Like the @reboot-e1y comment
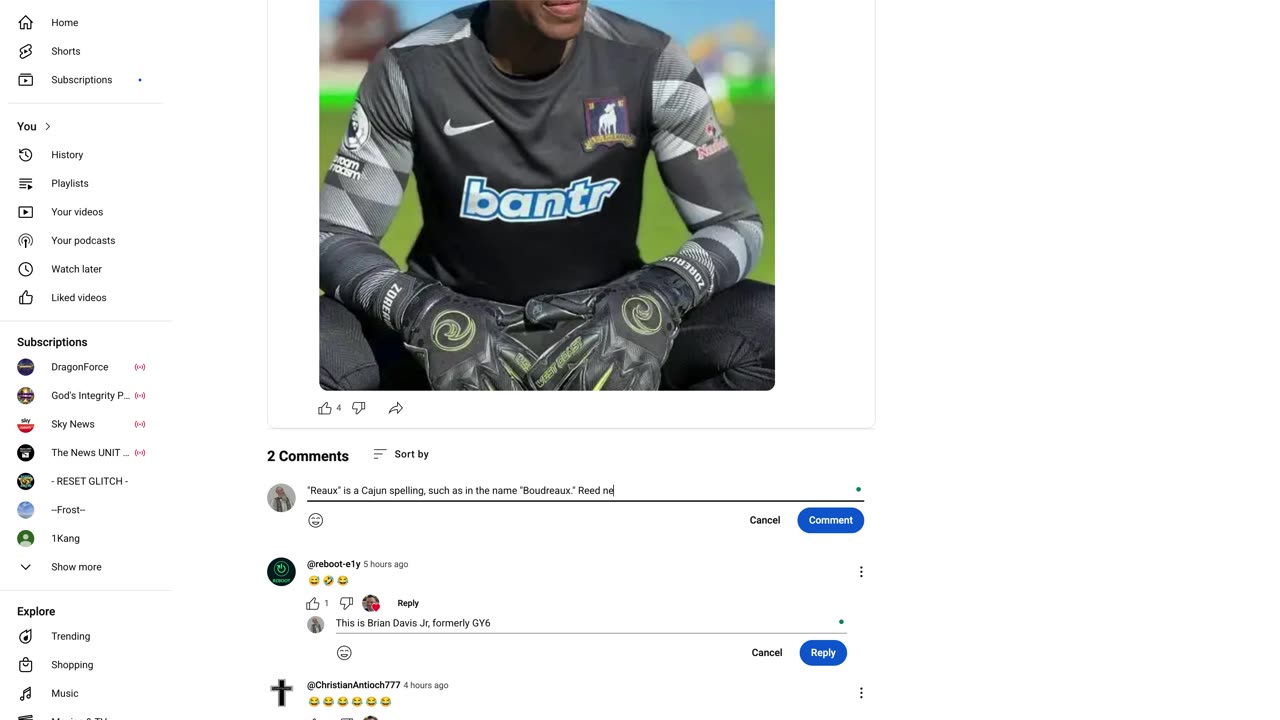The width and height of the screenshot is (1280, 720). point(313,603)
